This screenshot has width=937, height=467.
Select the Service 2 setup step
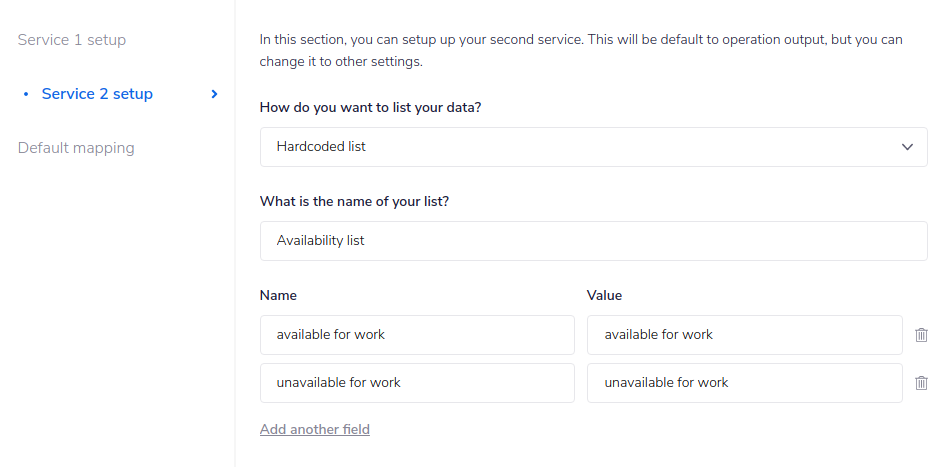97,94
